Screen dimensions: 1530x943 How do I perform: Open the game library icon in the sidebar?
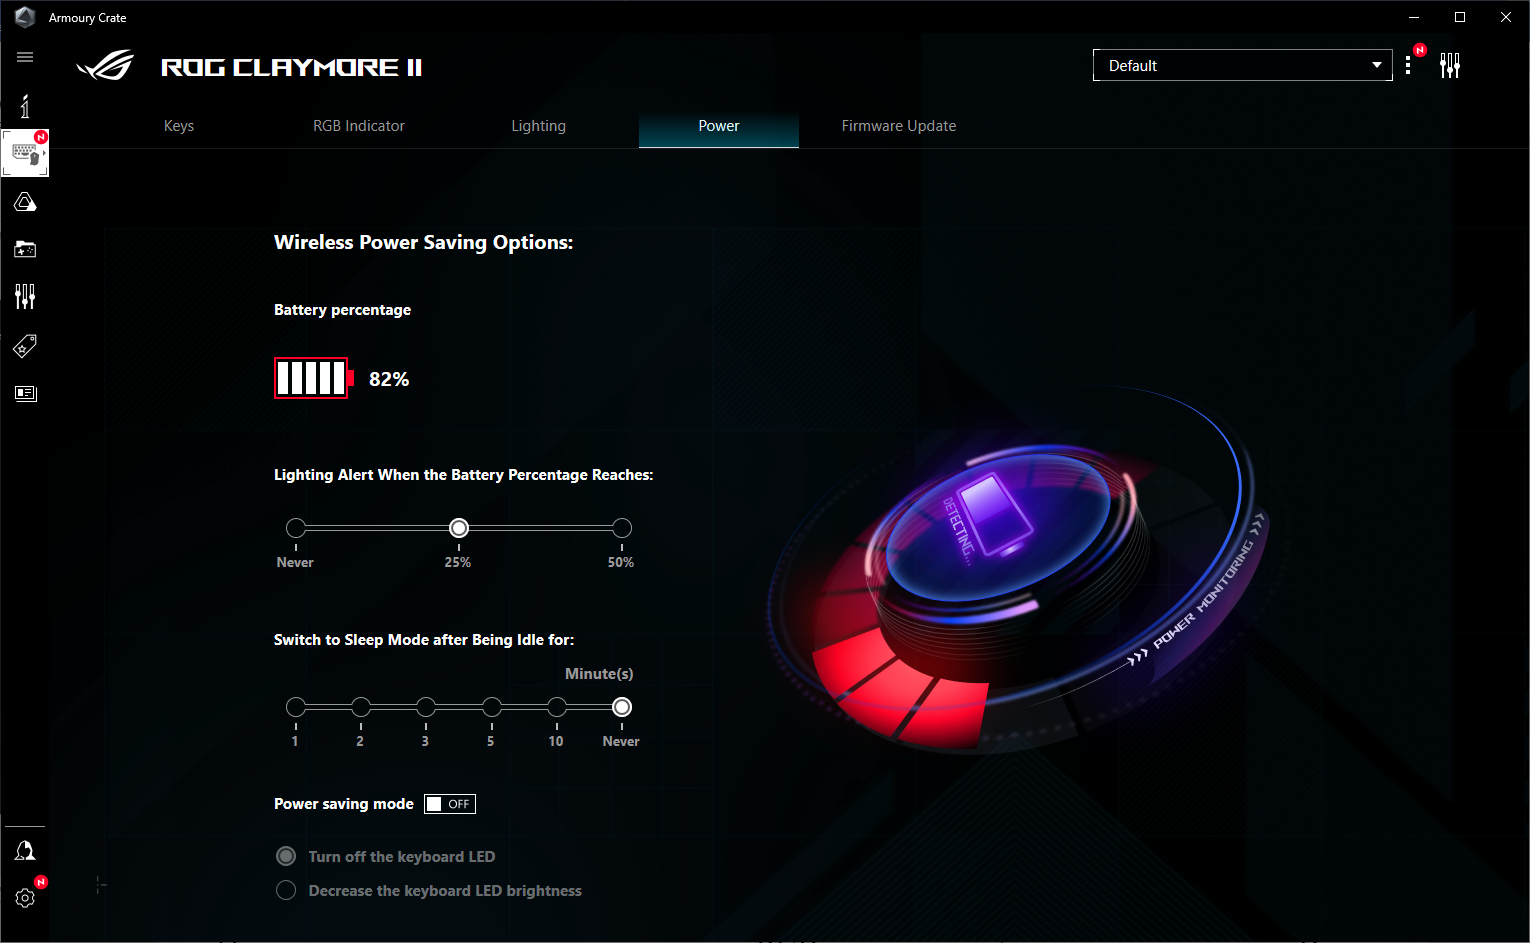tap(25, 249)
